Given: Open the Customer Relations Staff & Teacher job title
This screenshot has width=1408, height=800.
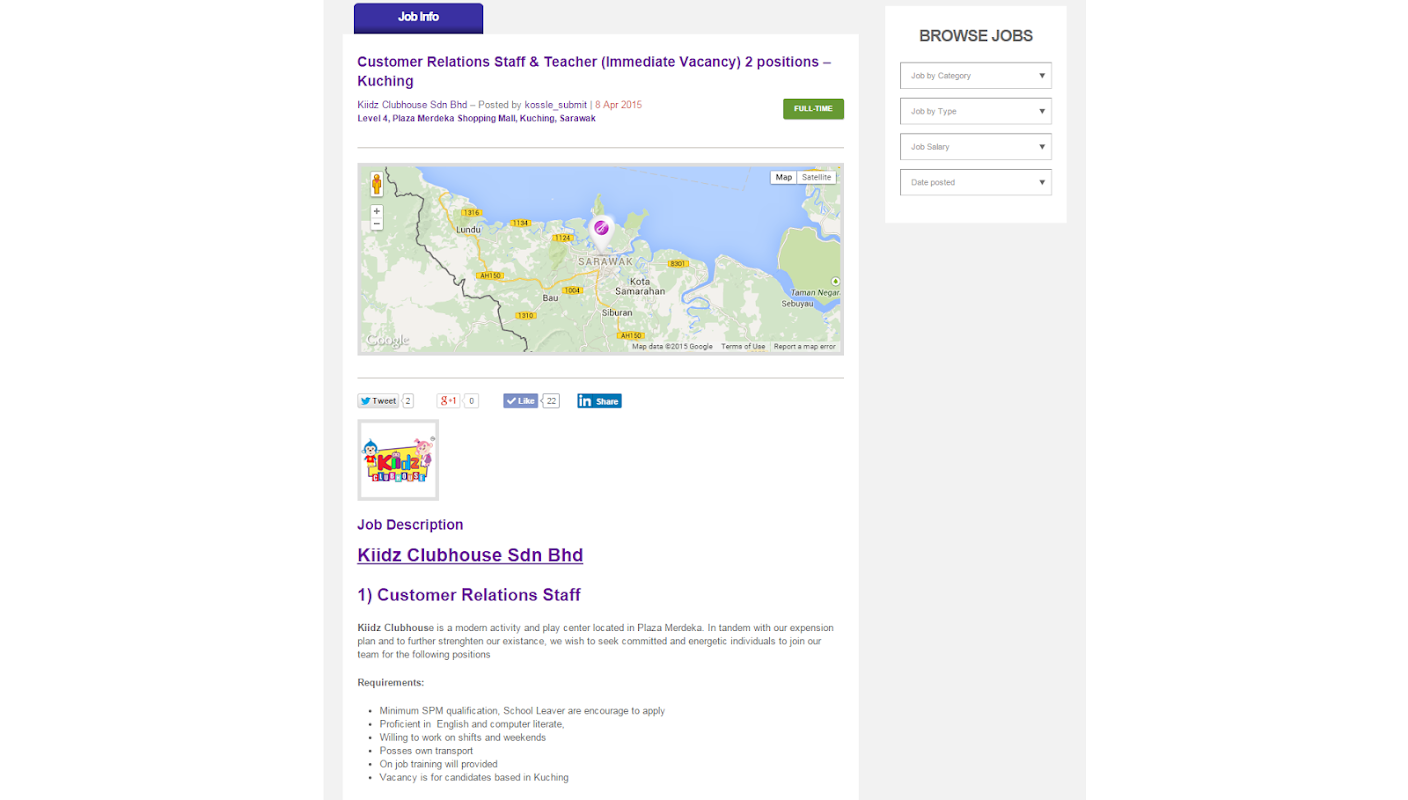Looking at the screenshot, I should [594, 71].
